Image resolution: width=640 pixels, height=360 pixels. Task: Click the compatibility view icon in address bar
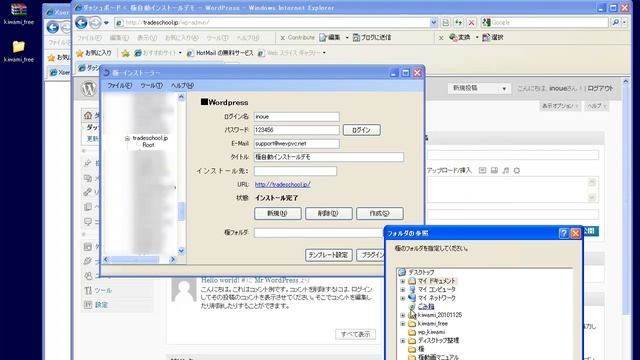click(446, 23)
